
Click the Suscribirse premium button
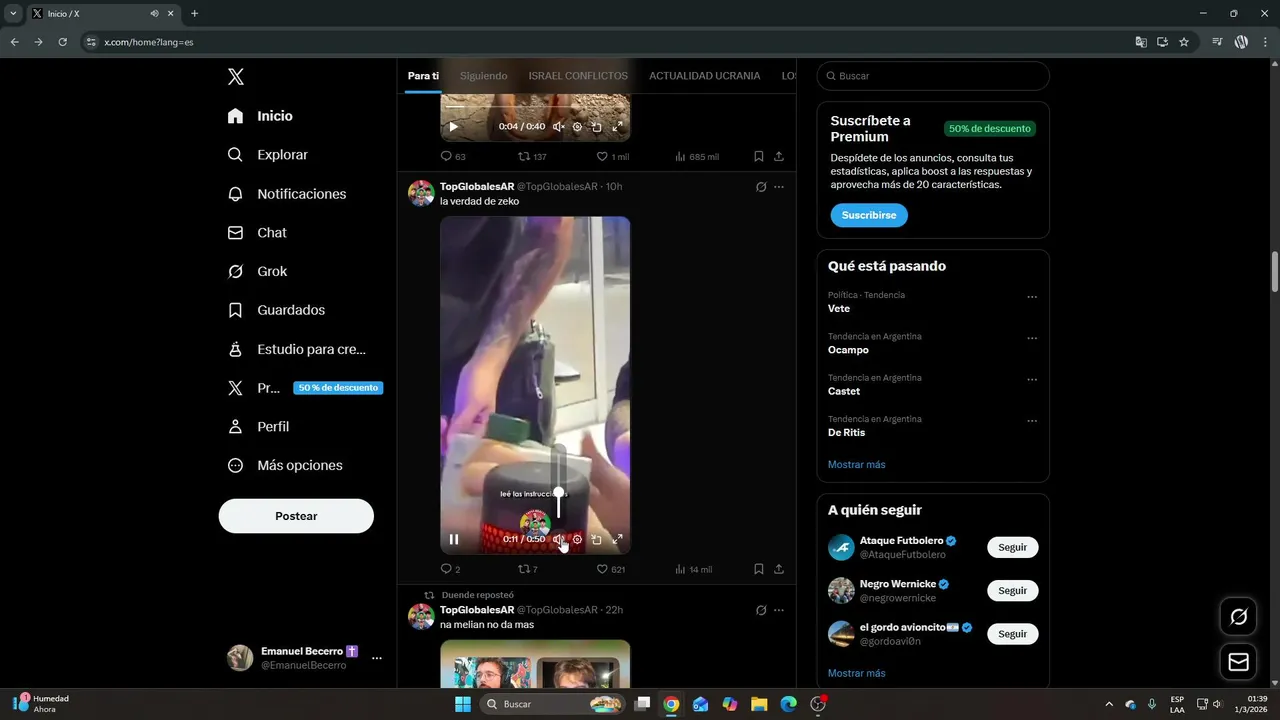pyautogui.click(x=869, y=215)
